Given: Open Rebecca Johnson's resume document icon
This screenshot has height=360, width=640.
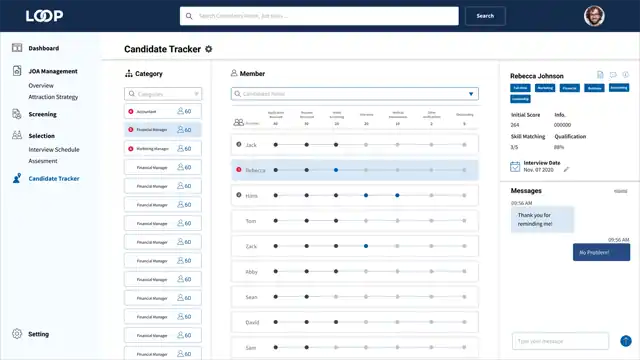Looking at the screenshot, I should [600, 75].
